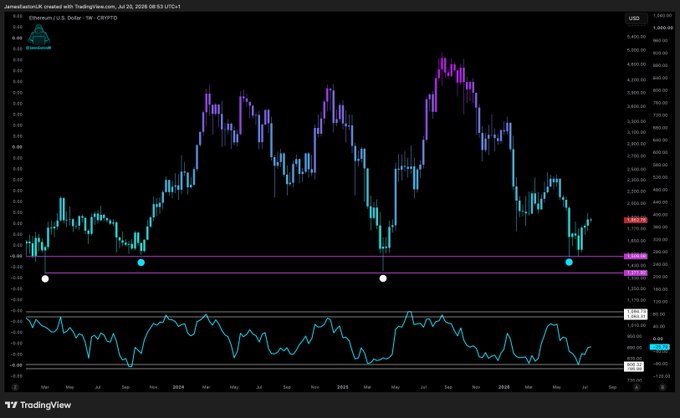
Task: Select the cyan dot marker near Oct 2023
Action: point(141,262)
